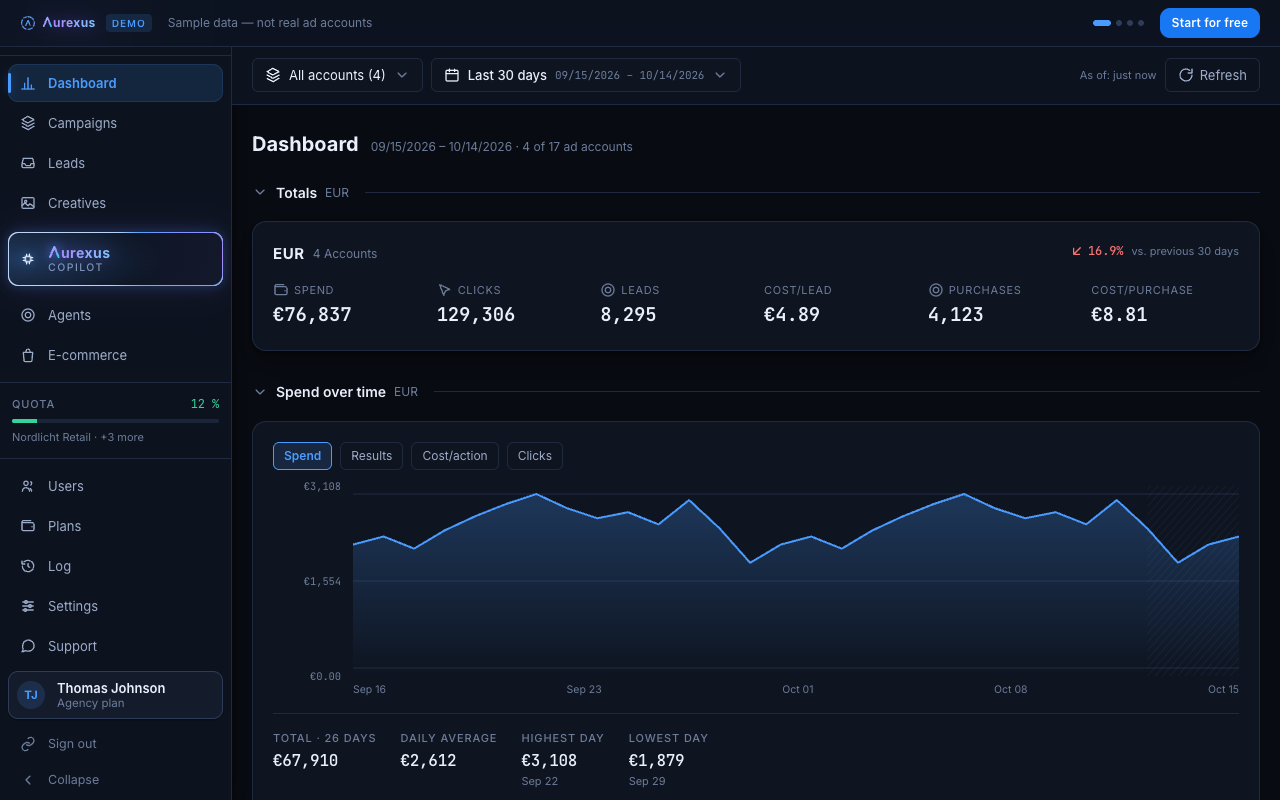Open Creatives via its image icon

[28, 203]
